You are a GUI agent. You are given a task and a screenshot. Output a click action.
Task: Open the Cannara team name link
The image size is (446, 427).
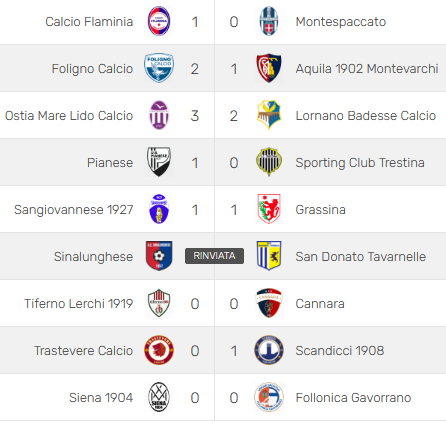point(320,304)
